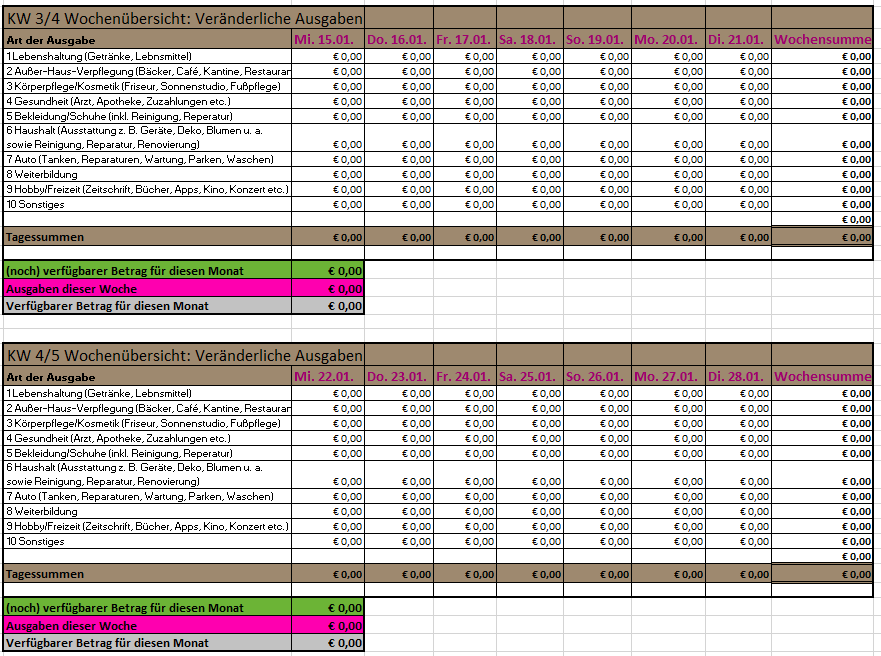
Task: Select the Do. 23.01. column header cell
Action: 399,377
